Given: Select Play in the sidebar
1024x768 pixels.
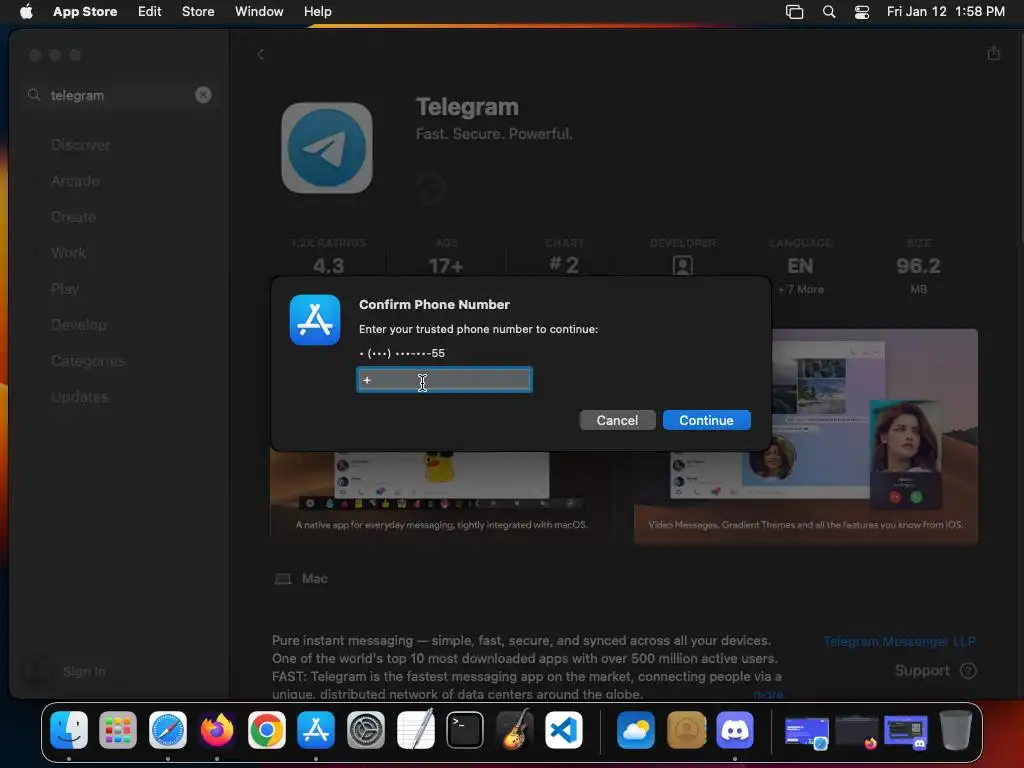Looking at the screenshot, I should [x=65, y=289].
